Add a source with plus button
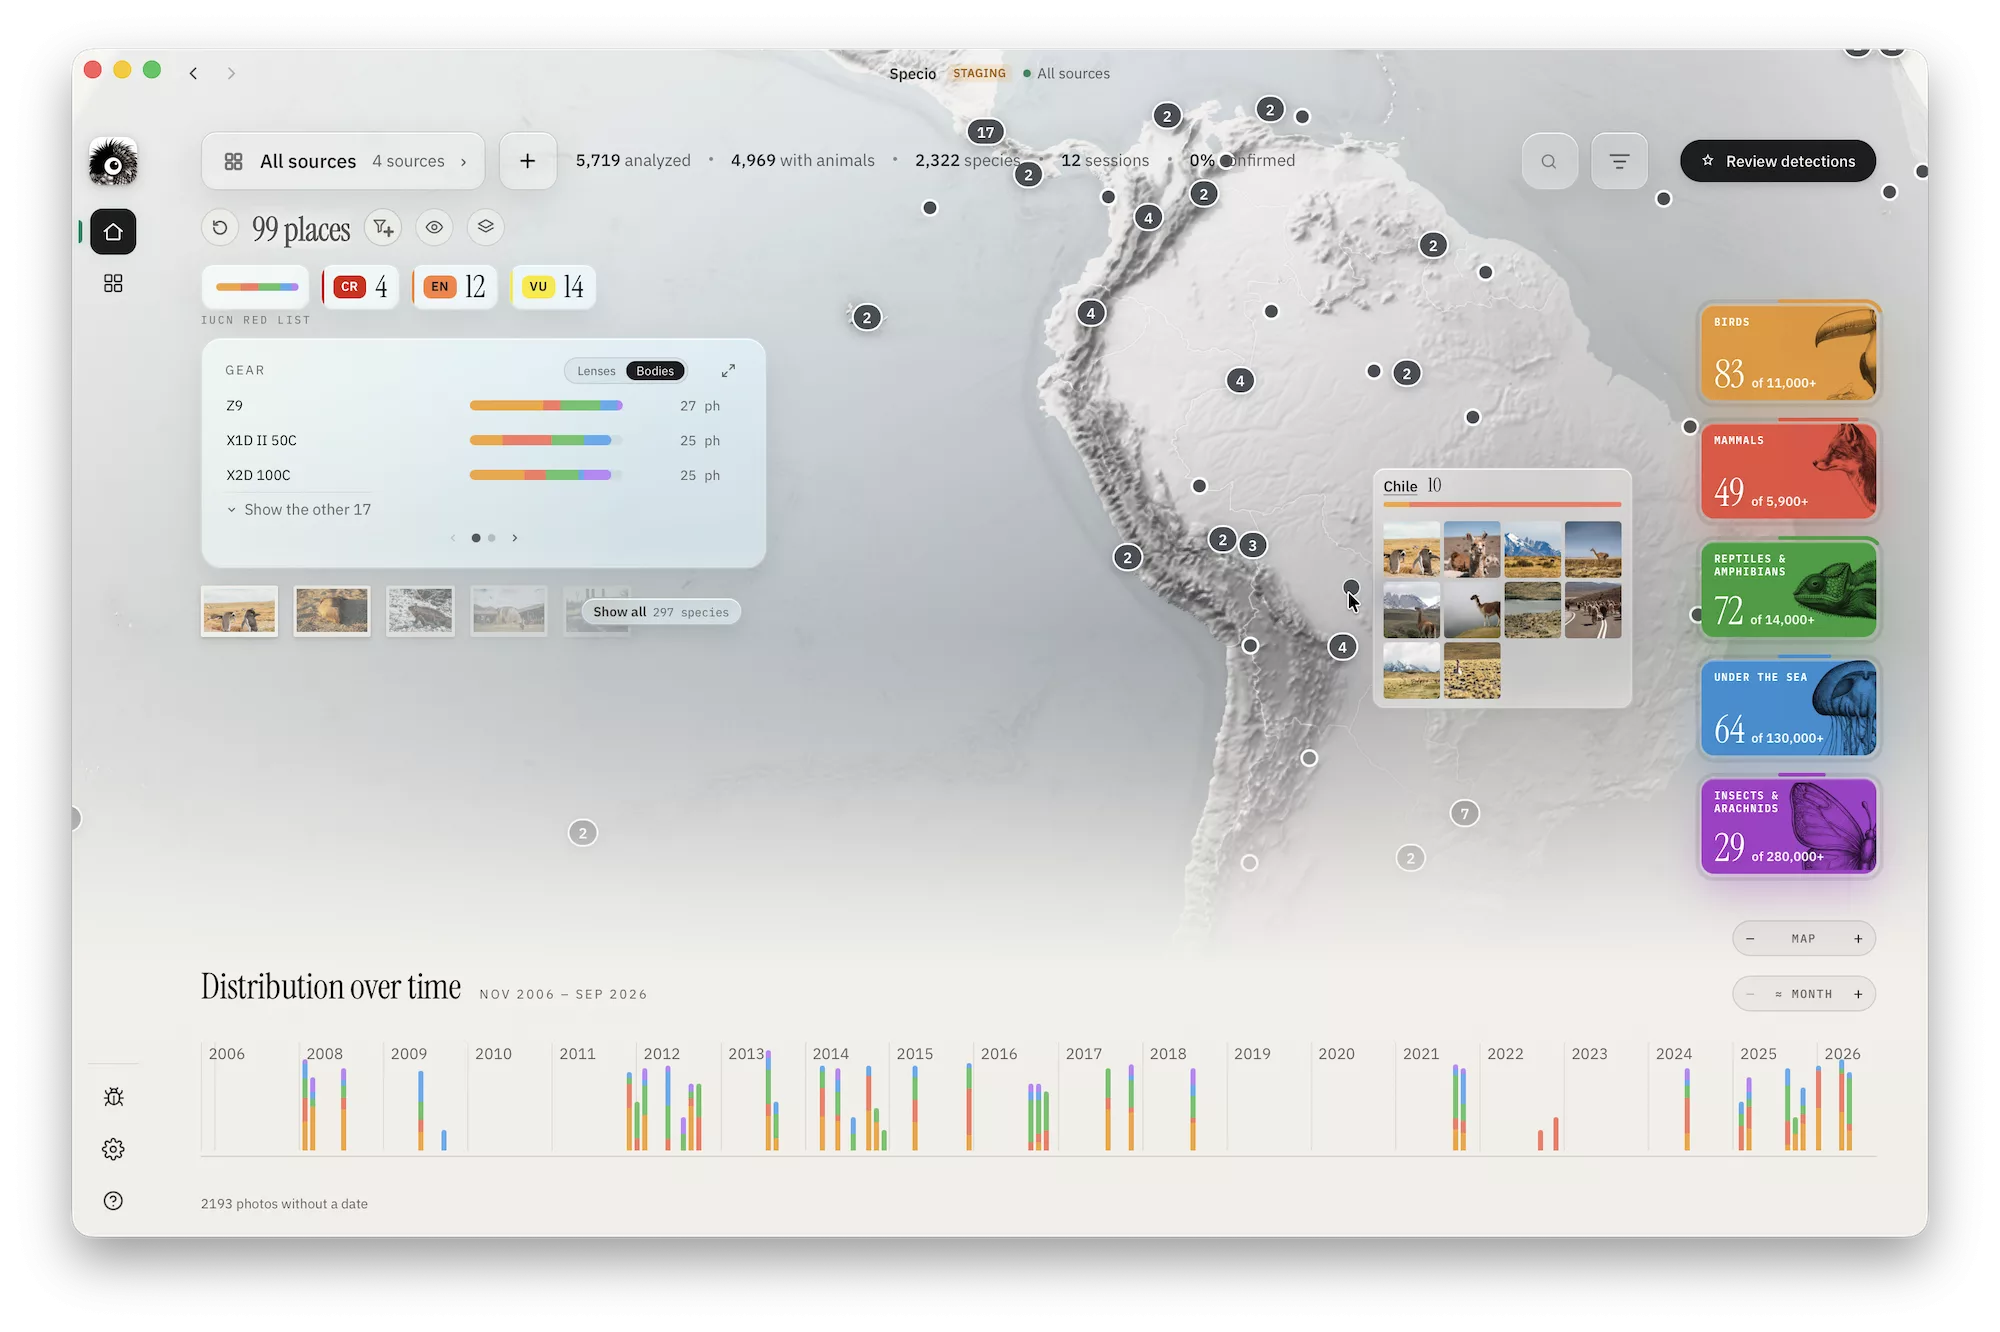Screen dimensions: 2000x1332 coord(528,161)
